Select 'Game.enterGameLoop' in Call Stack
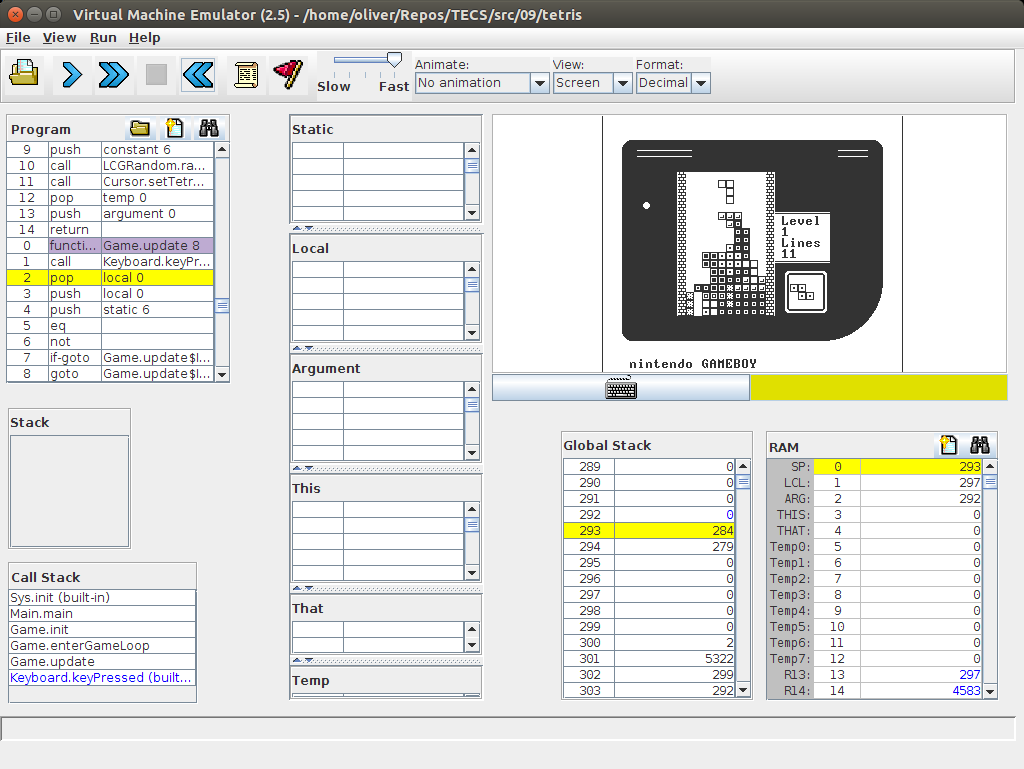Image resolution: width=1024 pixels, height=769 pixels. tap(103, 646)
